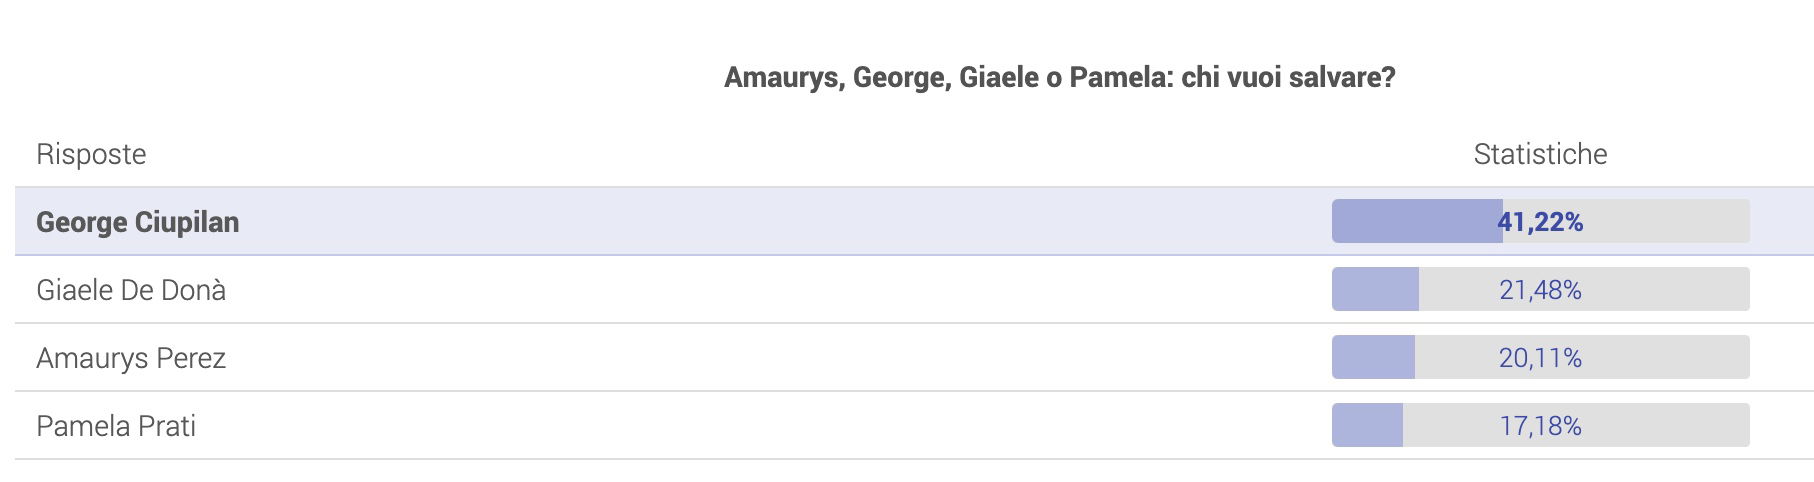This screenshot has width=1814, height=482.
Task: Click the Risposte column header
Action: click(91, 154)
